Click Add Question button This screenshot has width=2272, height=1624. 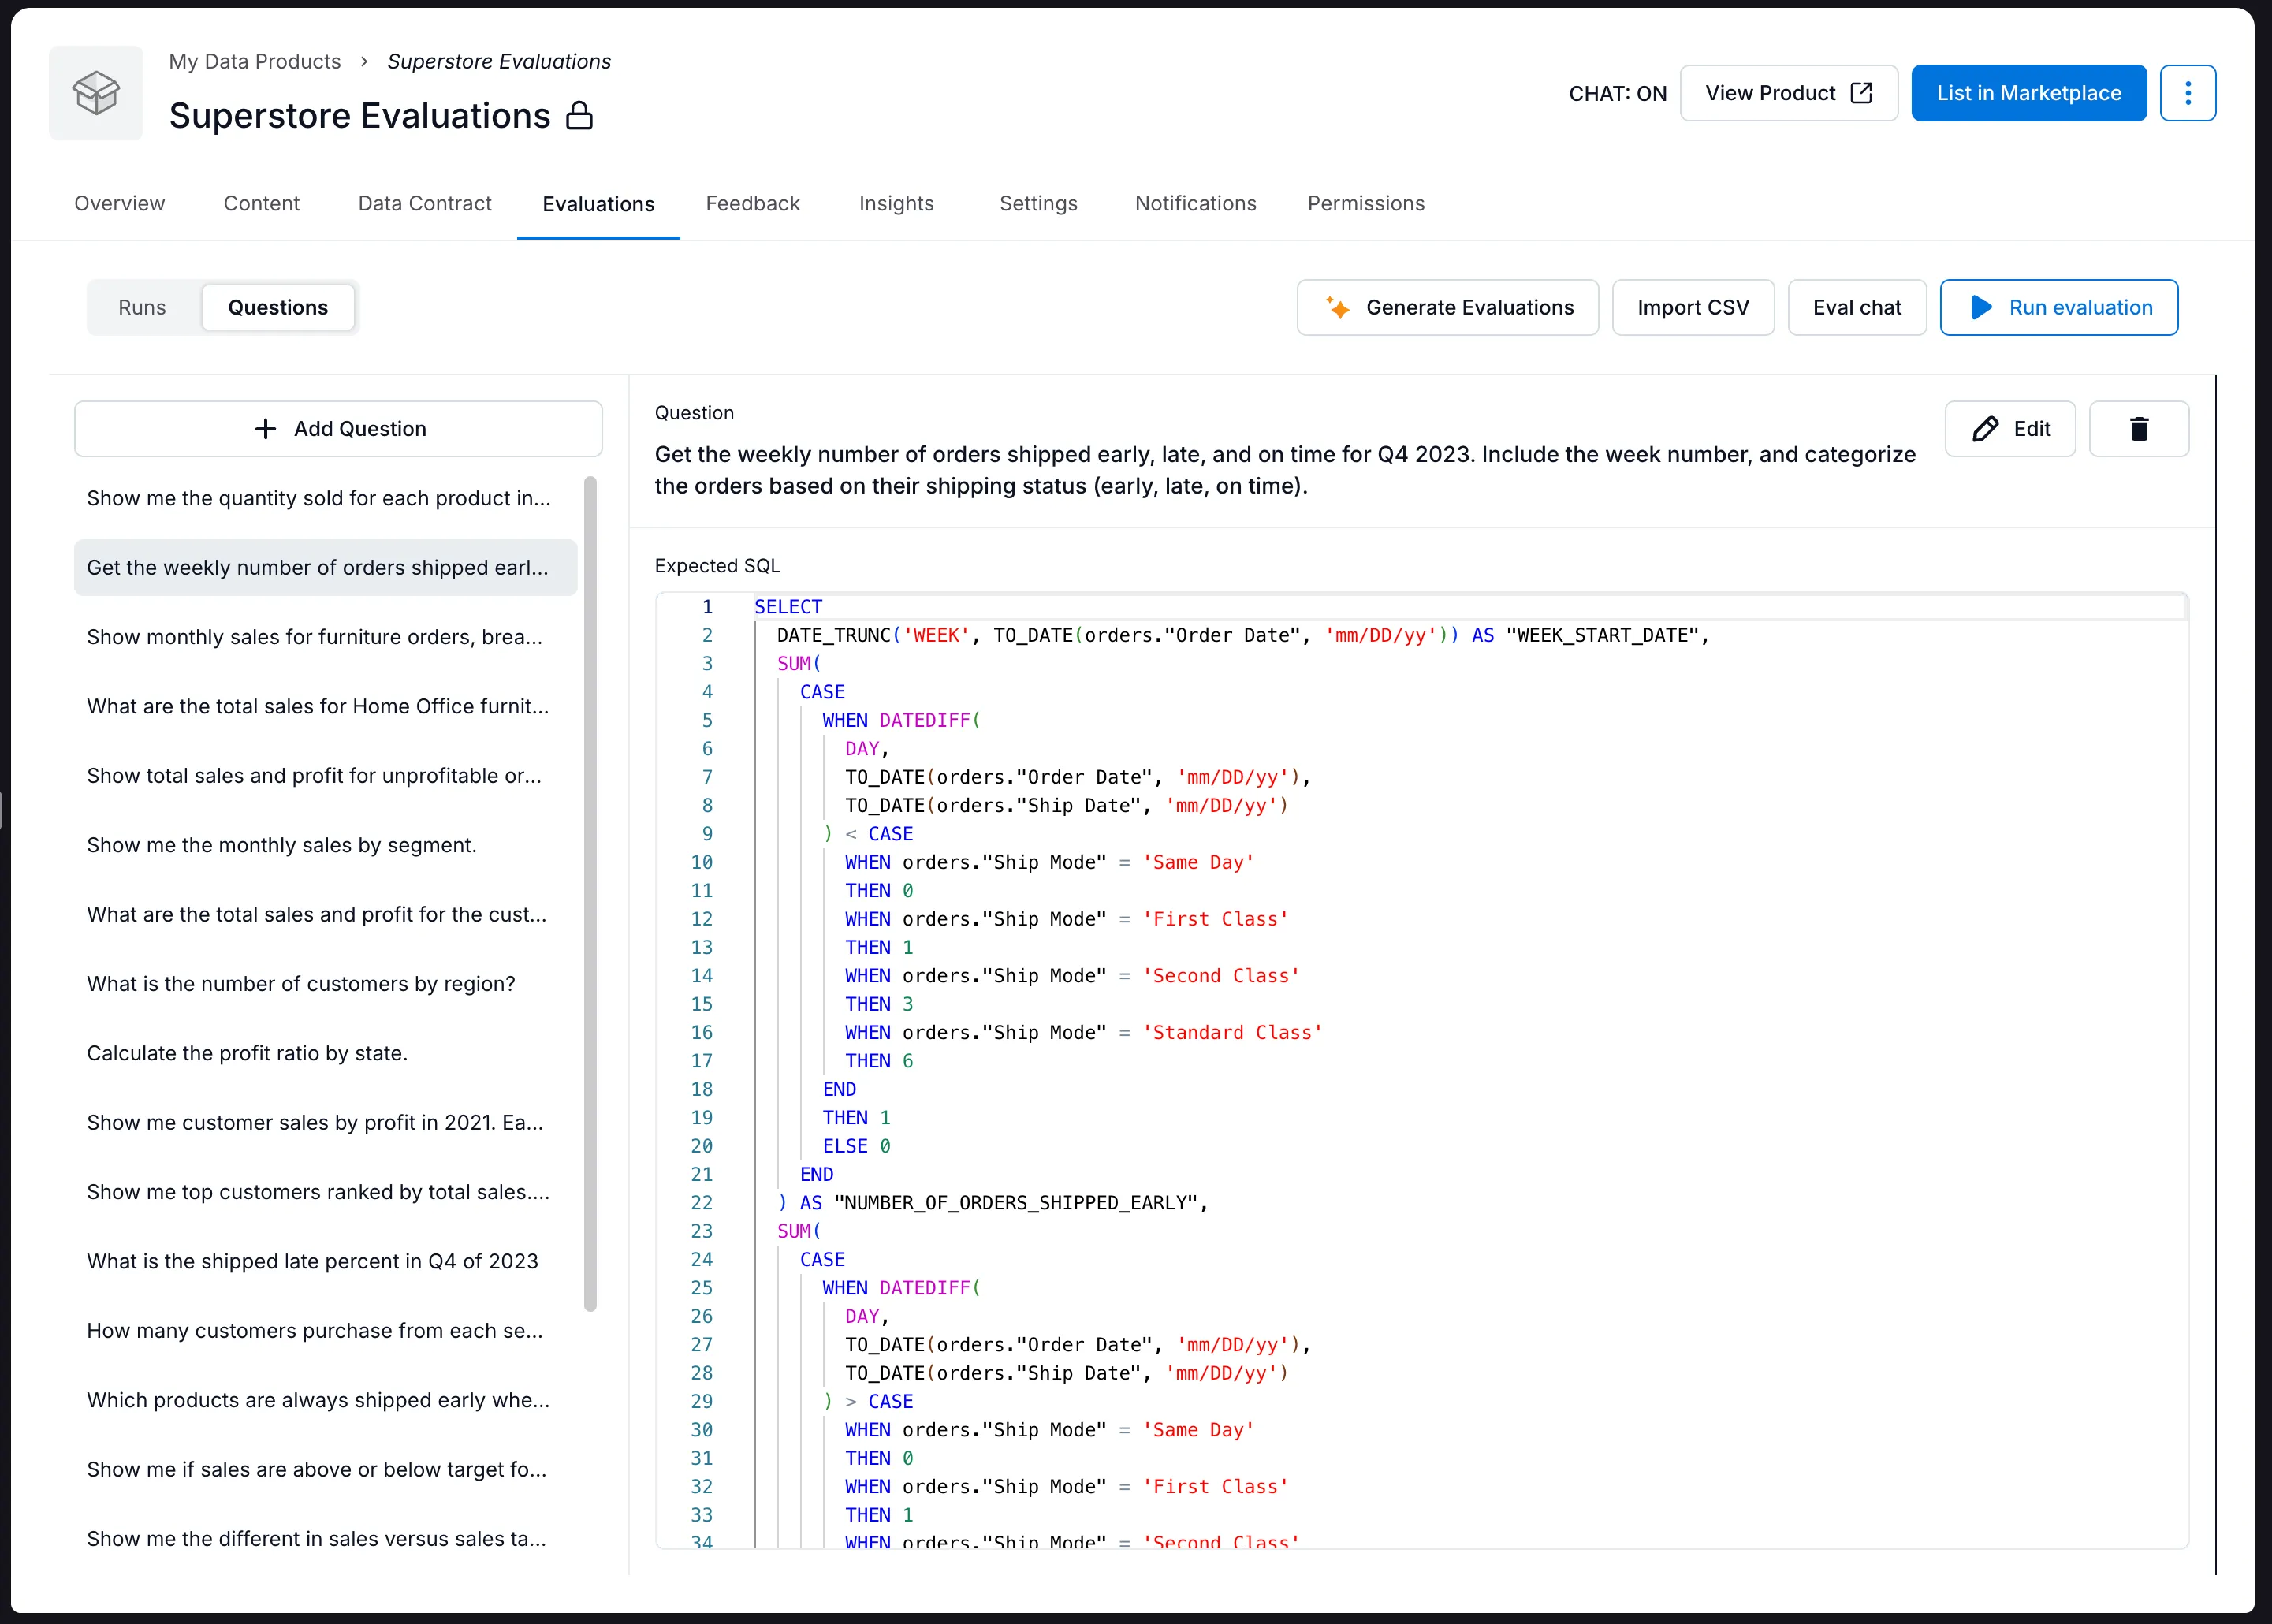(x=338, y=429)
